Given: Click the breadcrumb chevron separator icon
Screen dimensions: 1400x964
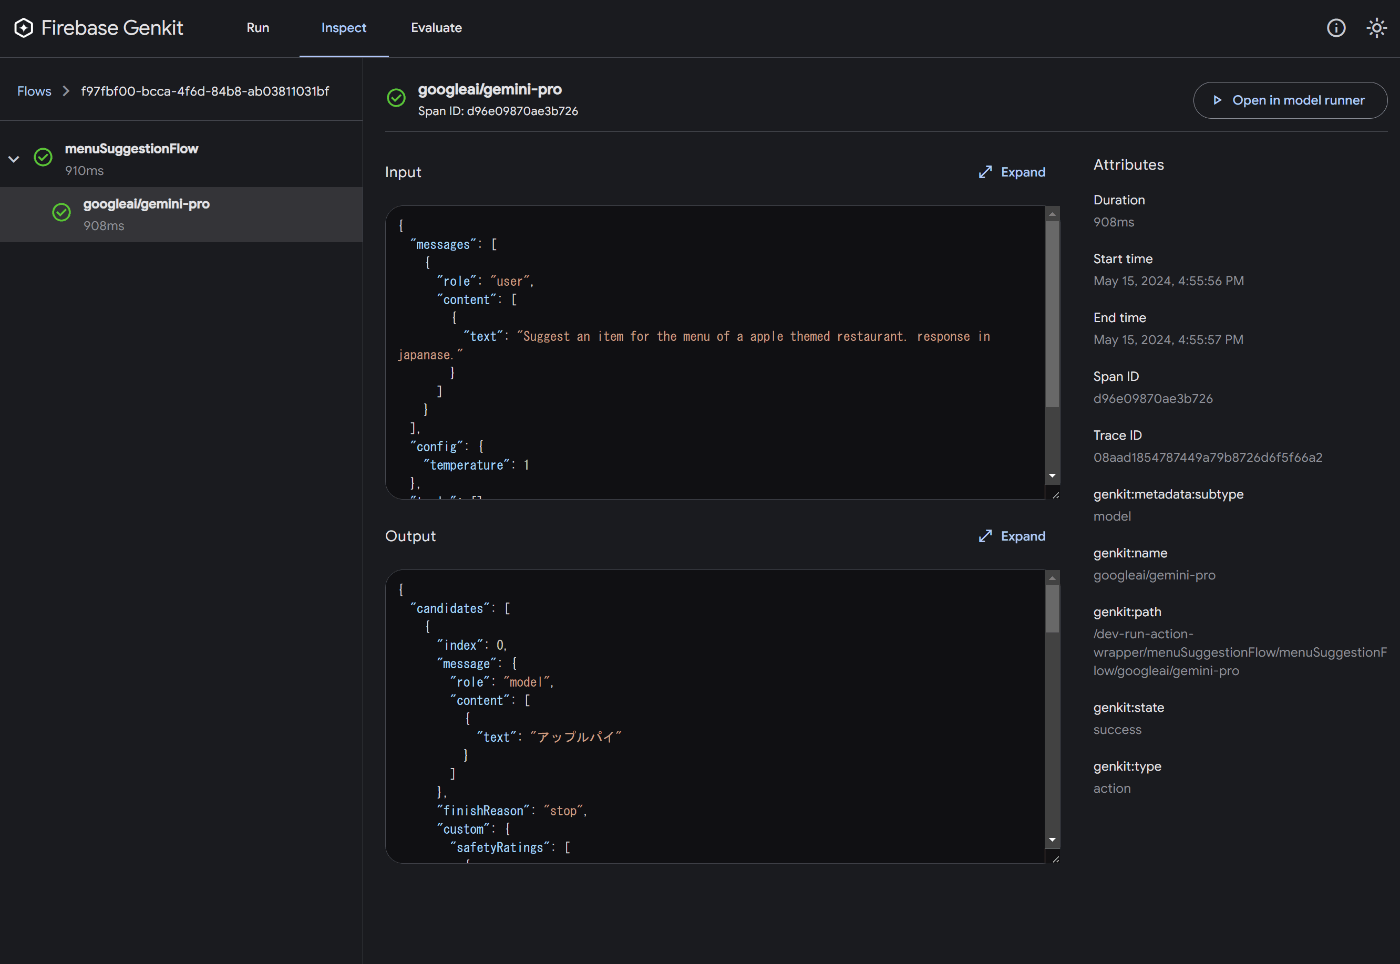Looking at the screenshot, I should click(x=66, y=91).
